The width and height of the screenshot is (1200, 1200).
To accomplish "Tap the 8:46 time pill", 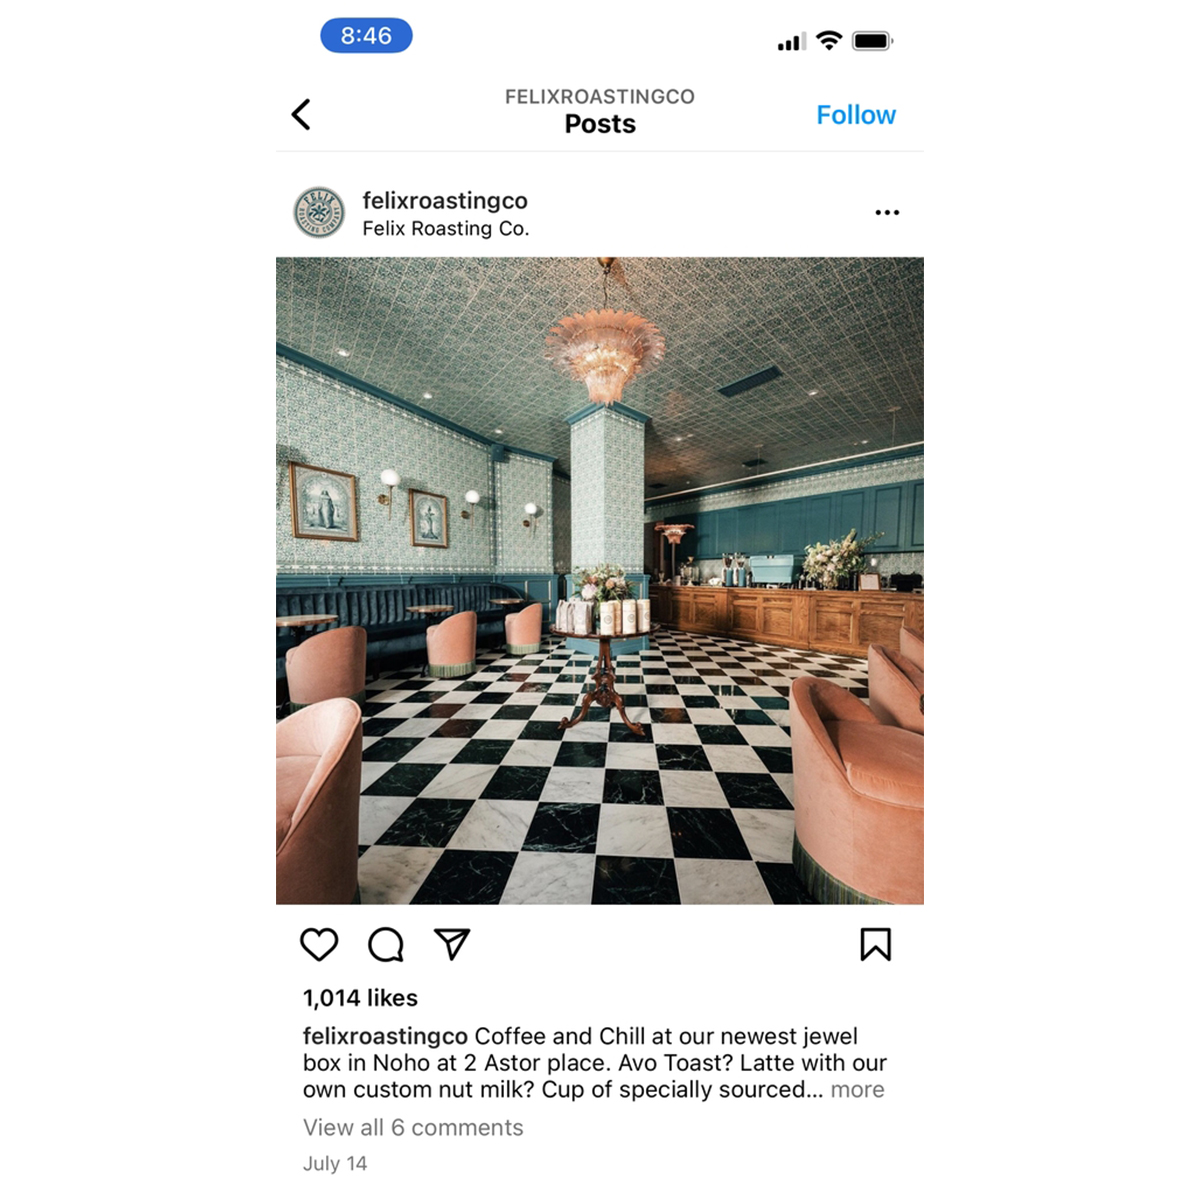I will pos(366,35).
